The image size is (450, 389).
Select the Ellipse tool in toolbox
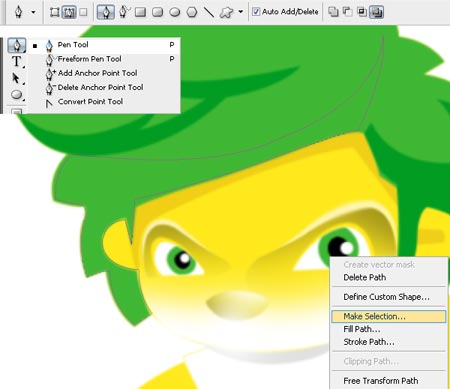pyautogui.click(x=16, y=95)
